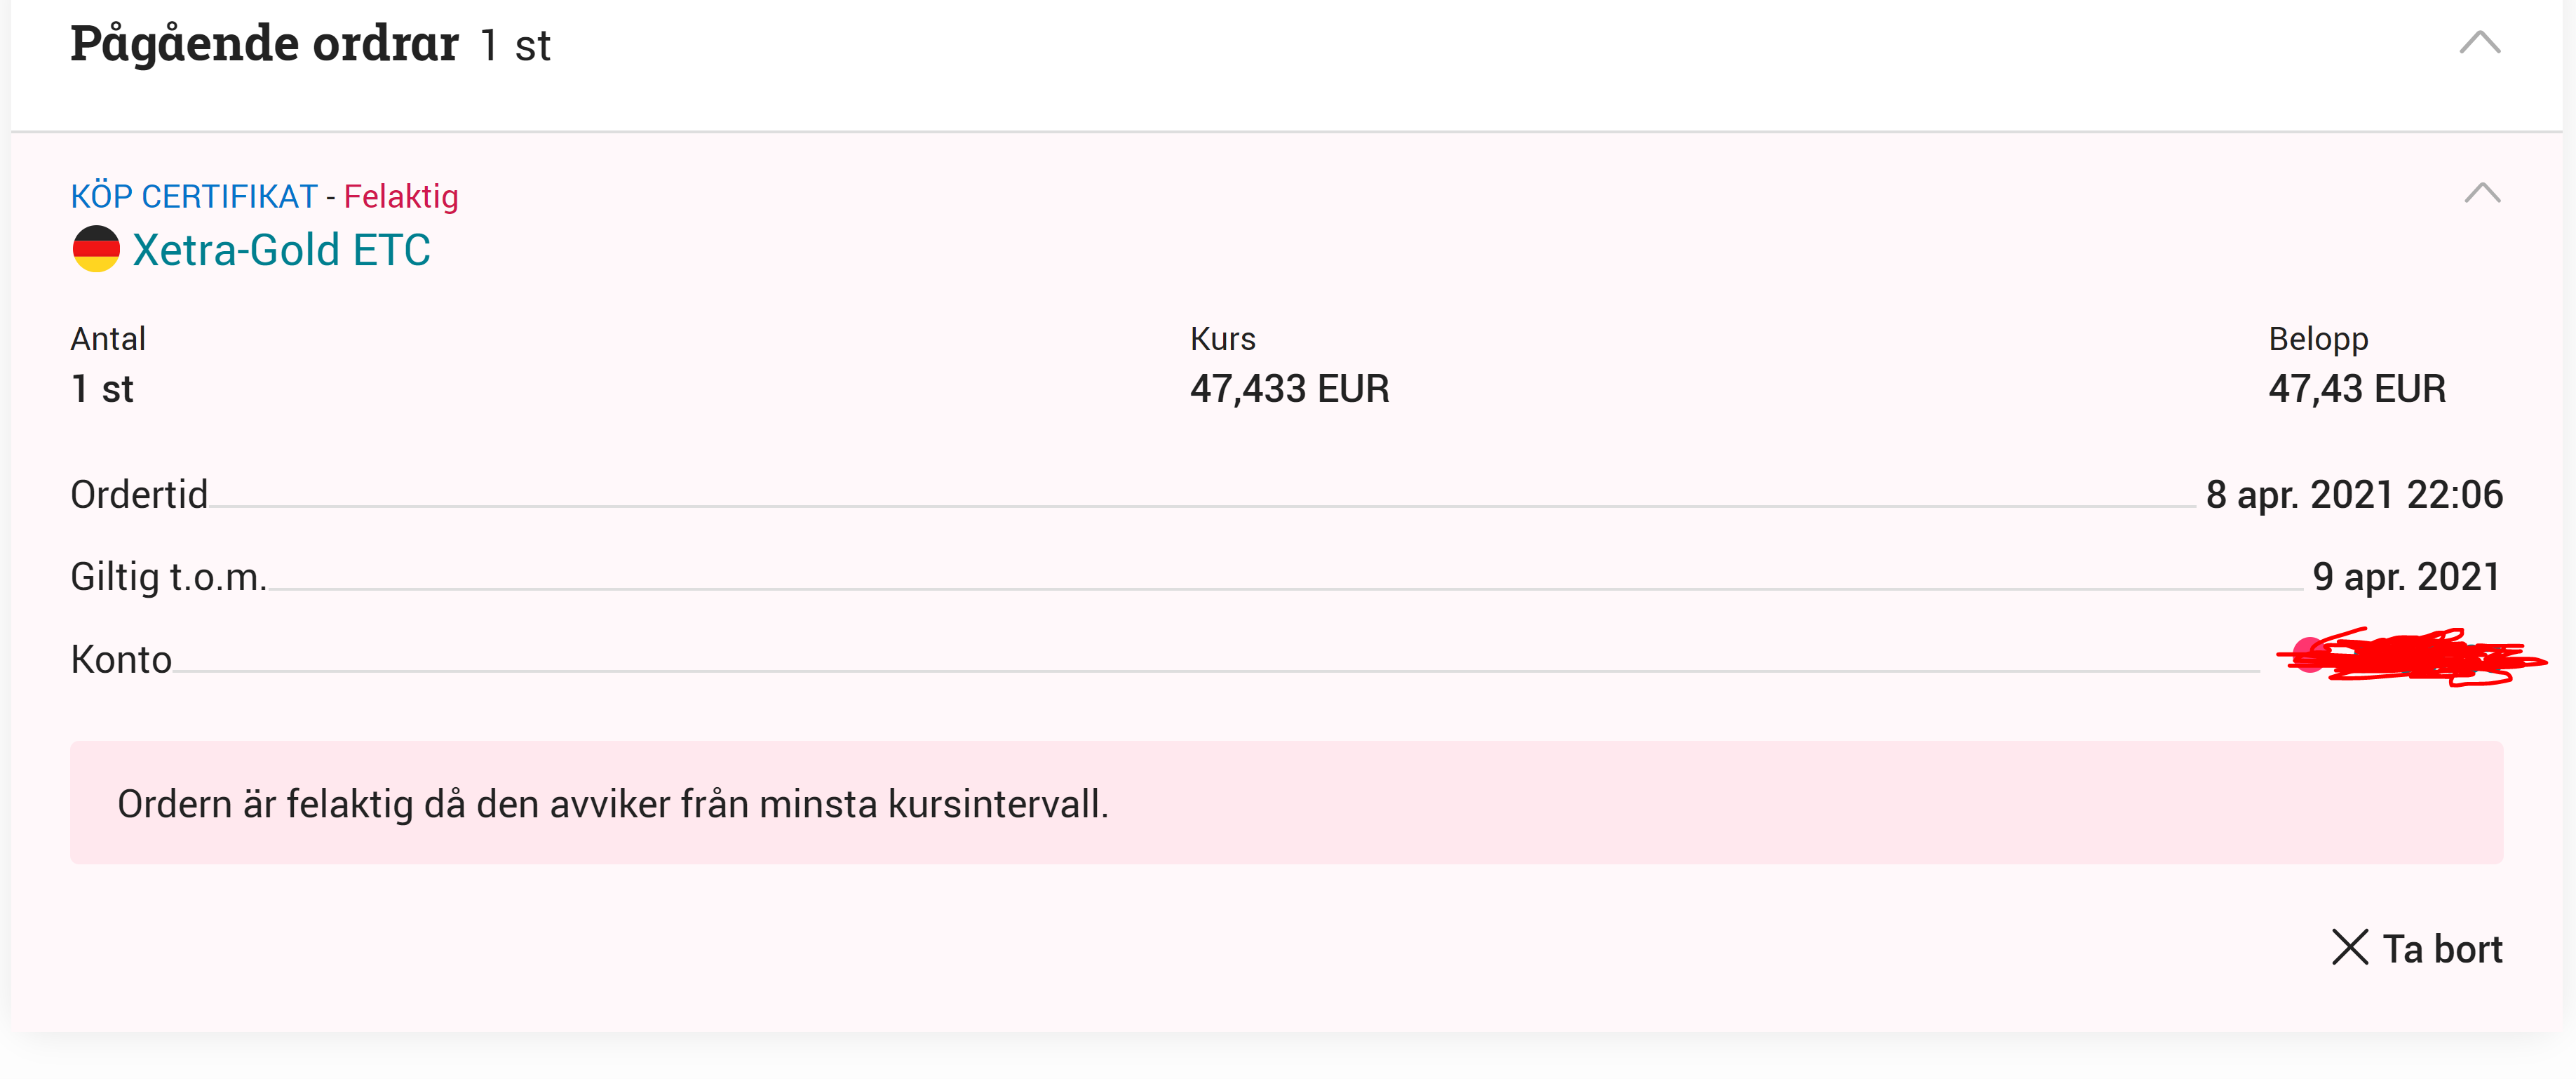2576x1079 pixels.
Task: Click the Ordertid label
Action: [139, 494]
